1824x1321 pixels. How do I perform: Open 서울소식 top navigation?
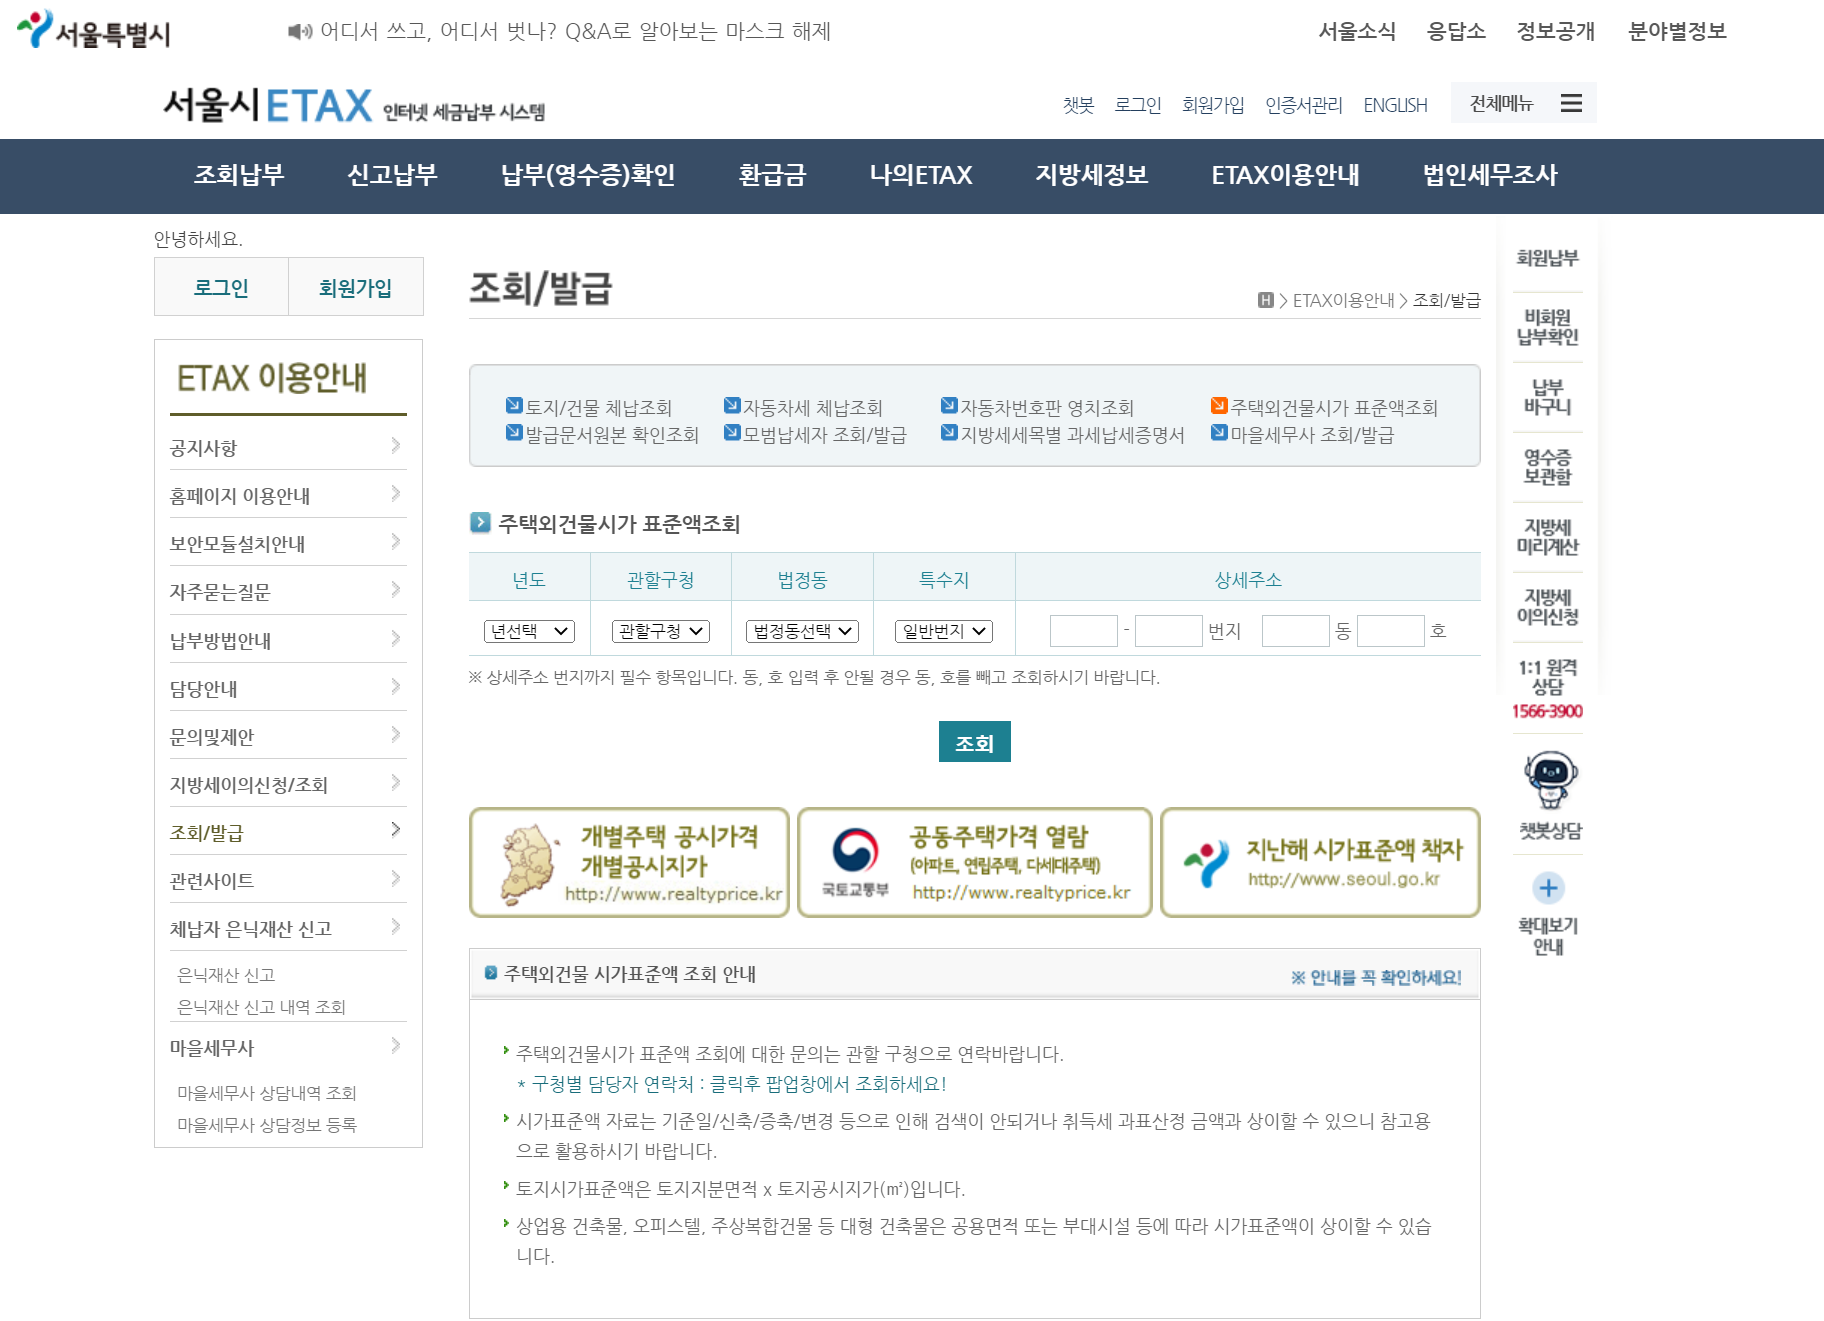(x=1357, y=31)
